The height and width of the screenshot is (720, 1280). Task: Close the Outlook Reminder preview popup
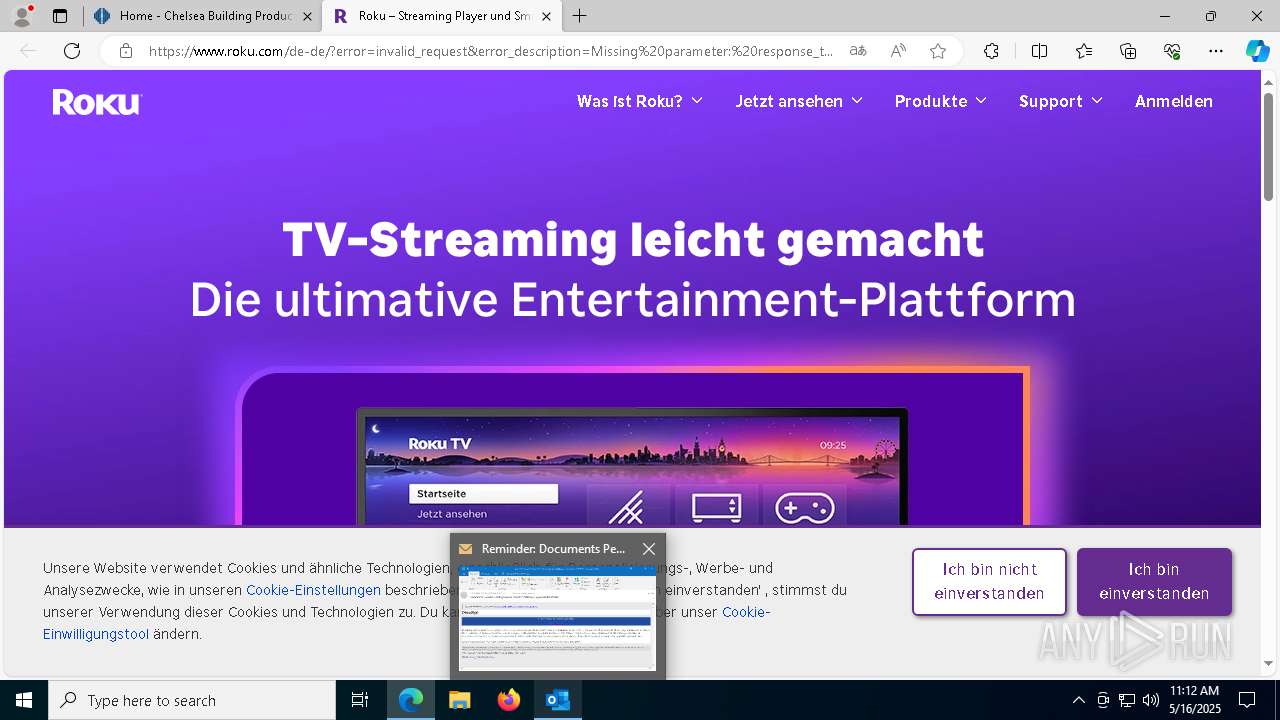click(x=649, y=549)
